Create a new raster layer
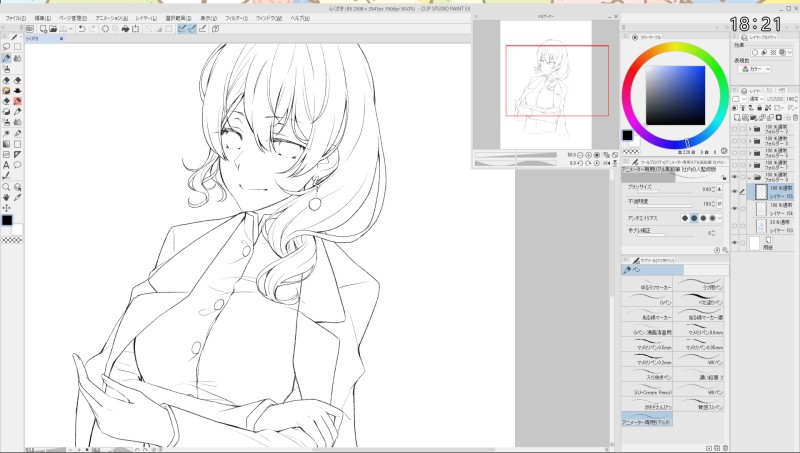Image resolution: width=800 pixels, height=453 pixels. tap(737, 117)
